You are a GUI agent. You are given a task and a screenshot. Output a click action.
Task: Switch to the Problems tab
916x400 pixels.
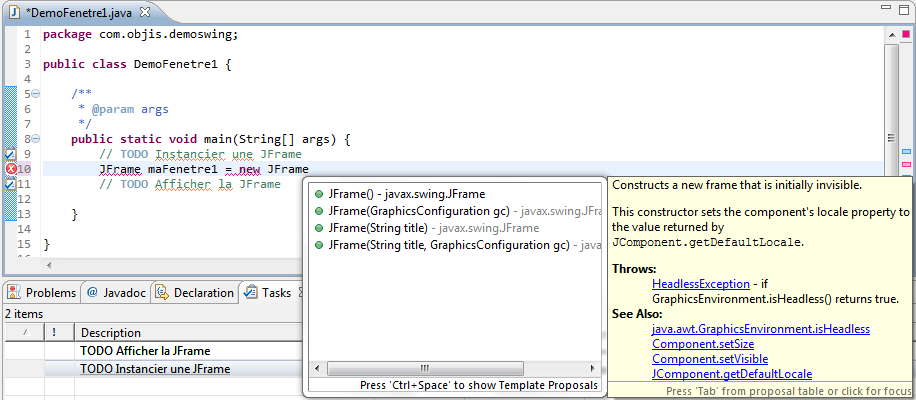42,293
